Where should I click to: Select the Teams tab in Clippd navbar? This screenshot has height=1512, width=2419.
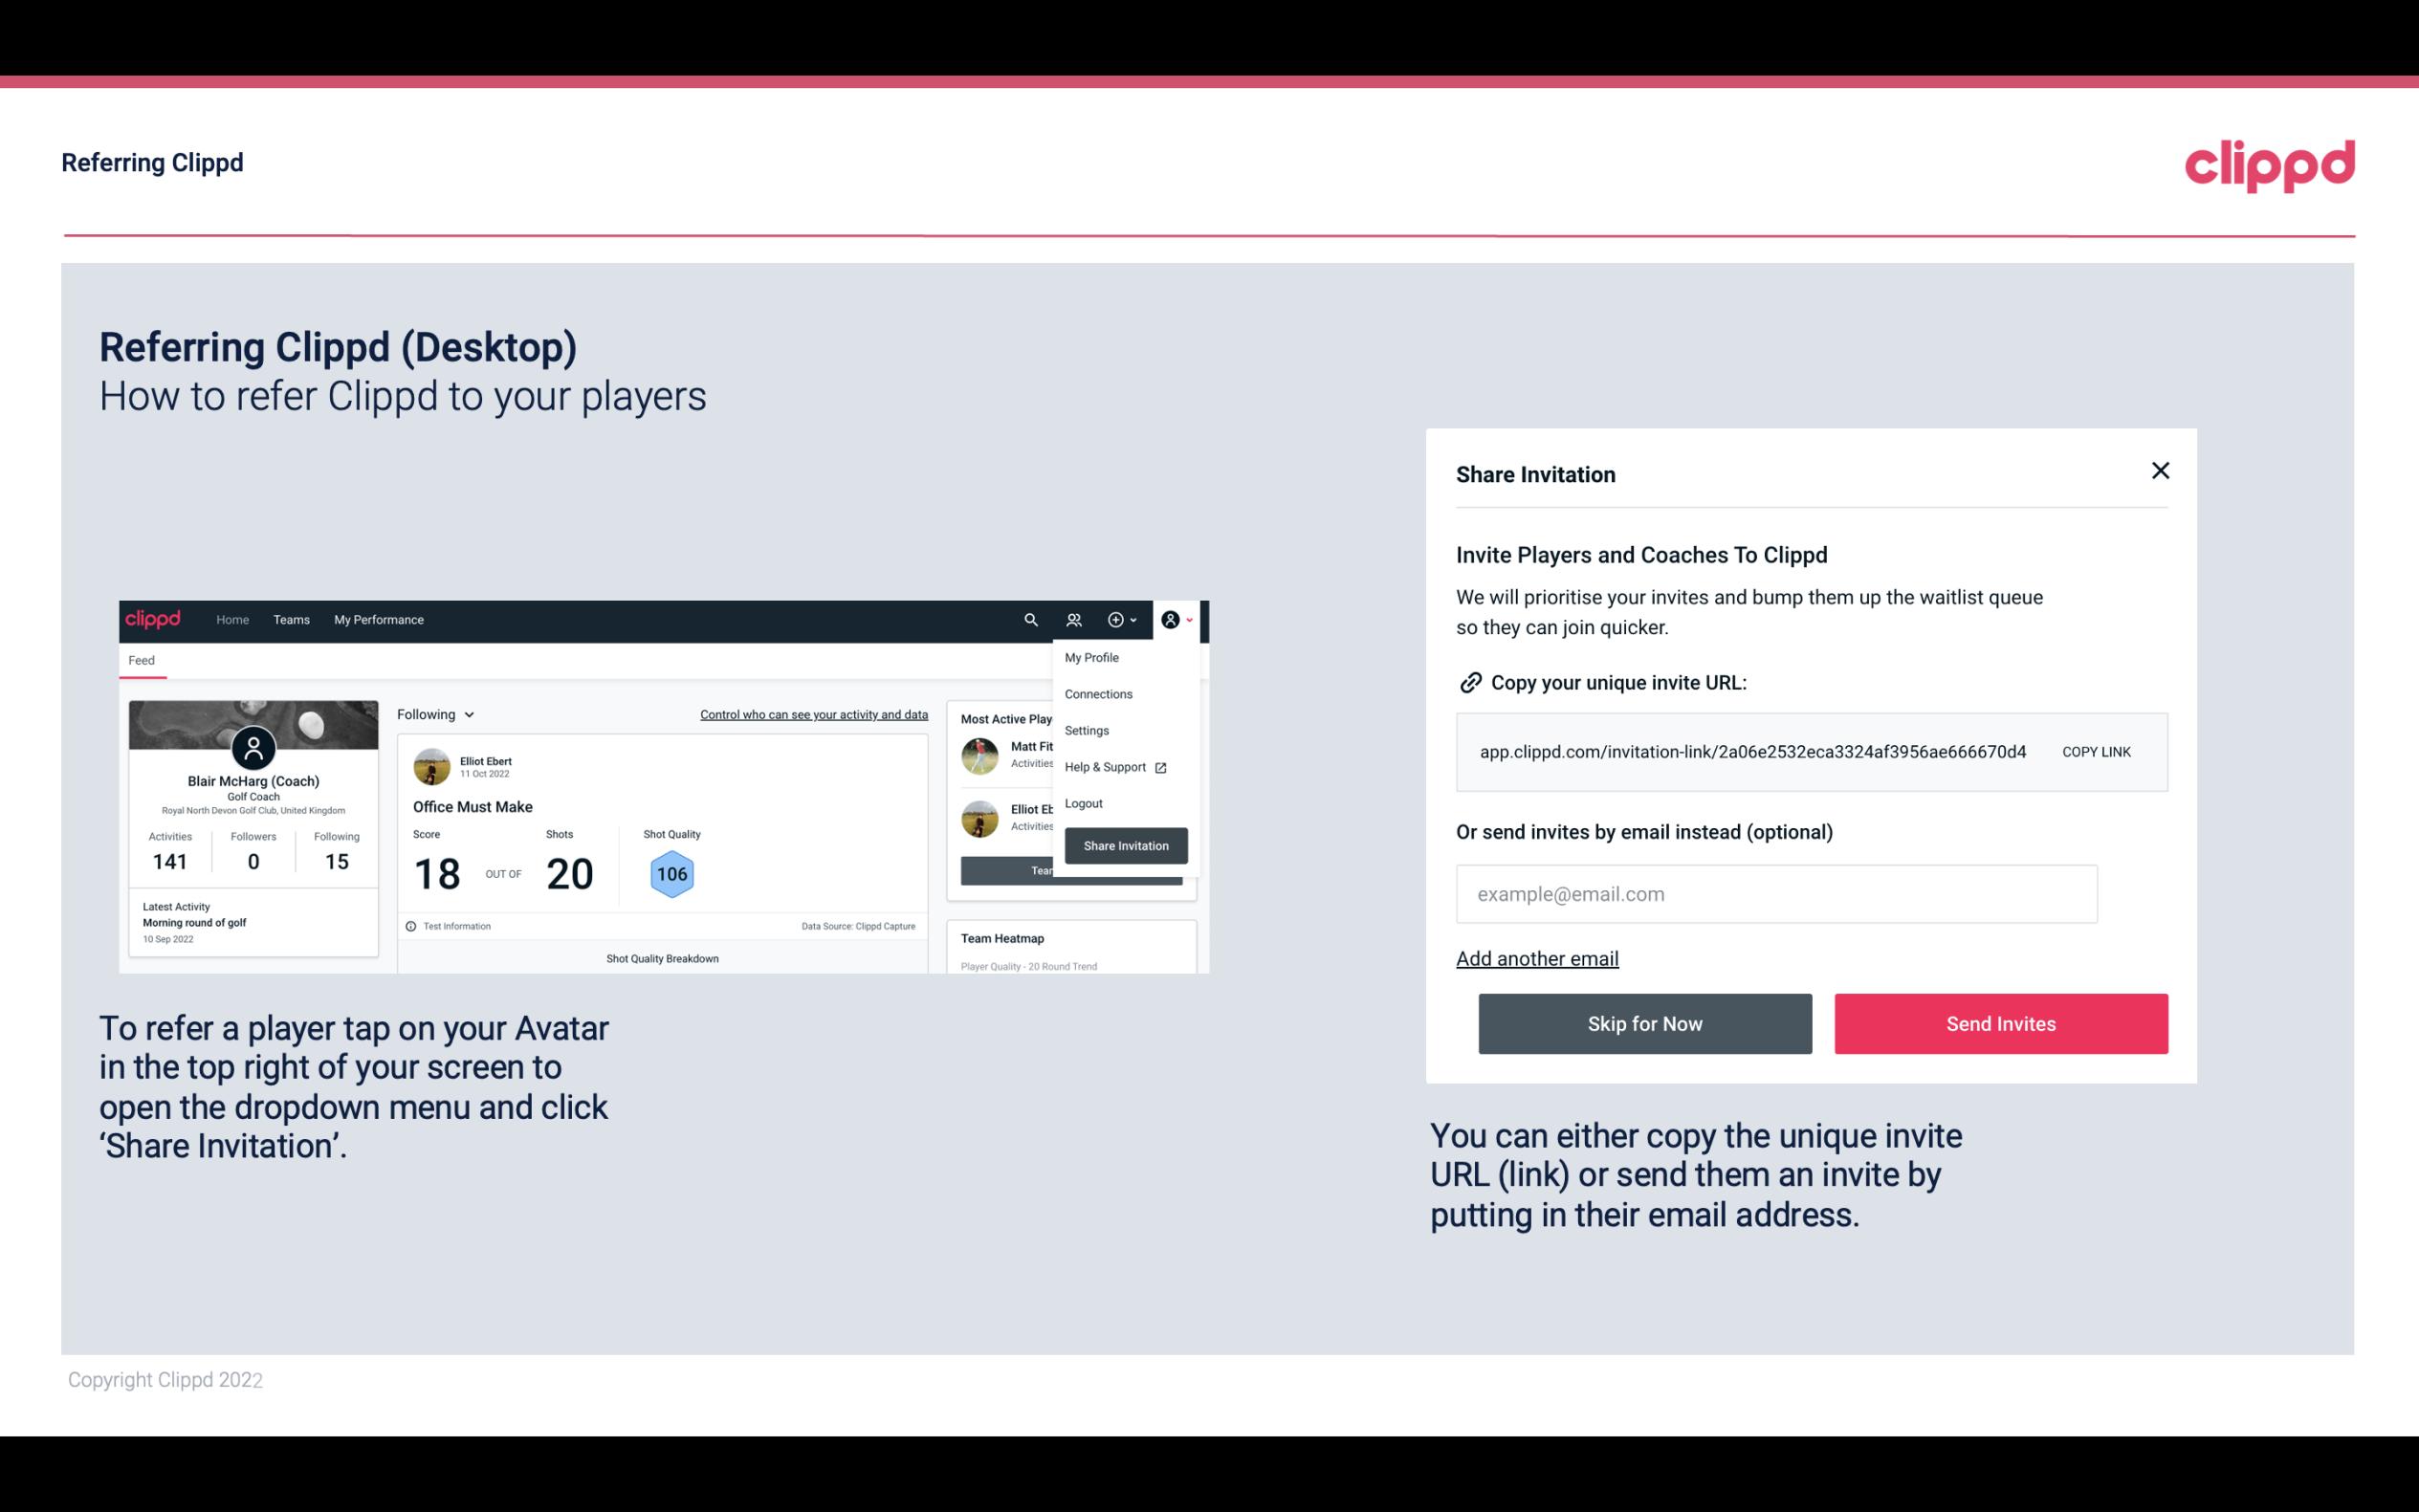tap(293, 620)
